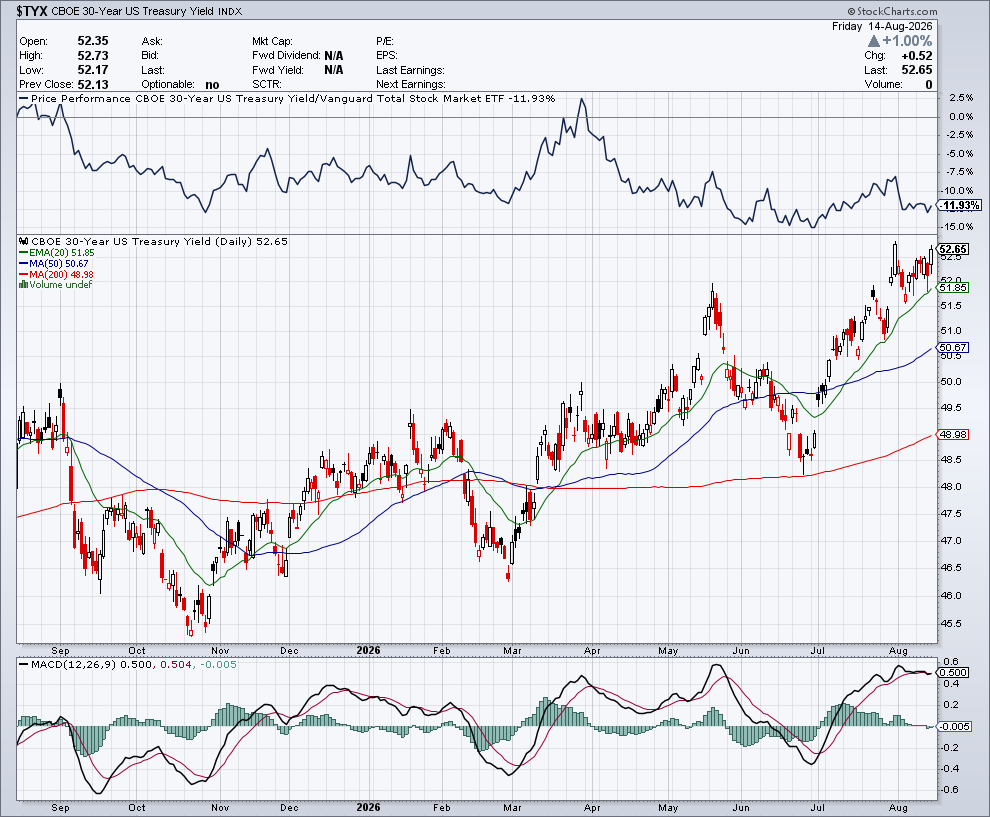
Task: Click the 48.98 MA tag on right axis
Action: [953, 434]
